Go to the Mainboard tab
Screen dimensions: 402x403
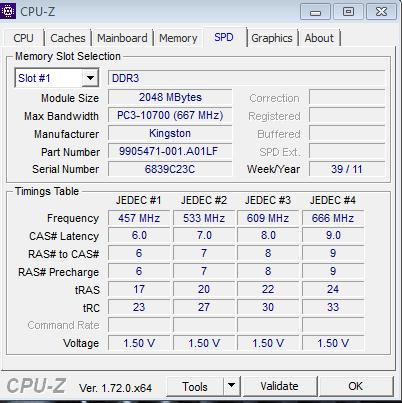coord(122,38)
